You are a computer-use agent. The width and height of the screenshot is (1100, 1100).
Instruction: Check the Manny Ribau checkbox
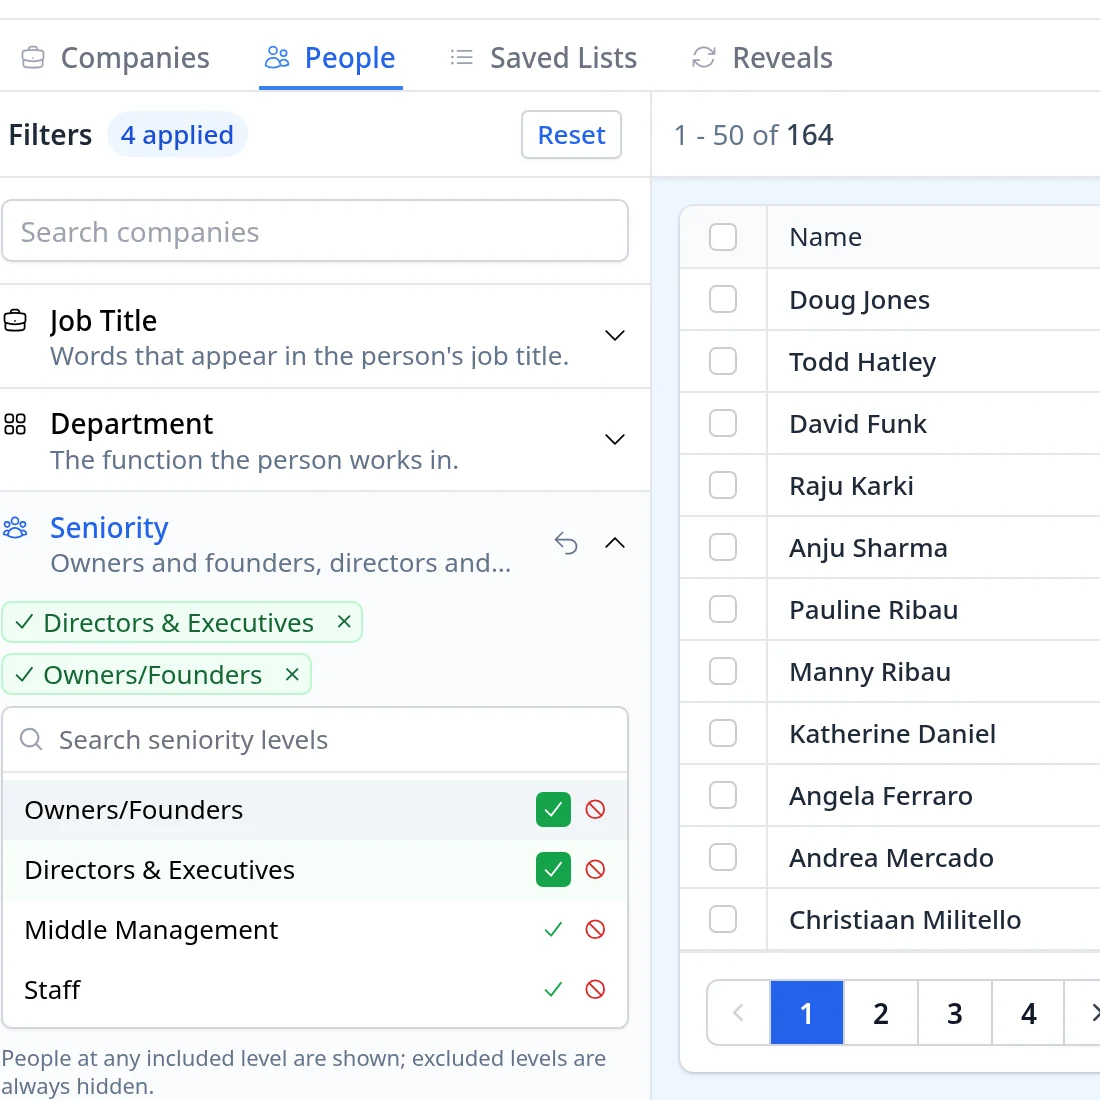coord(723,671)
